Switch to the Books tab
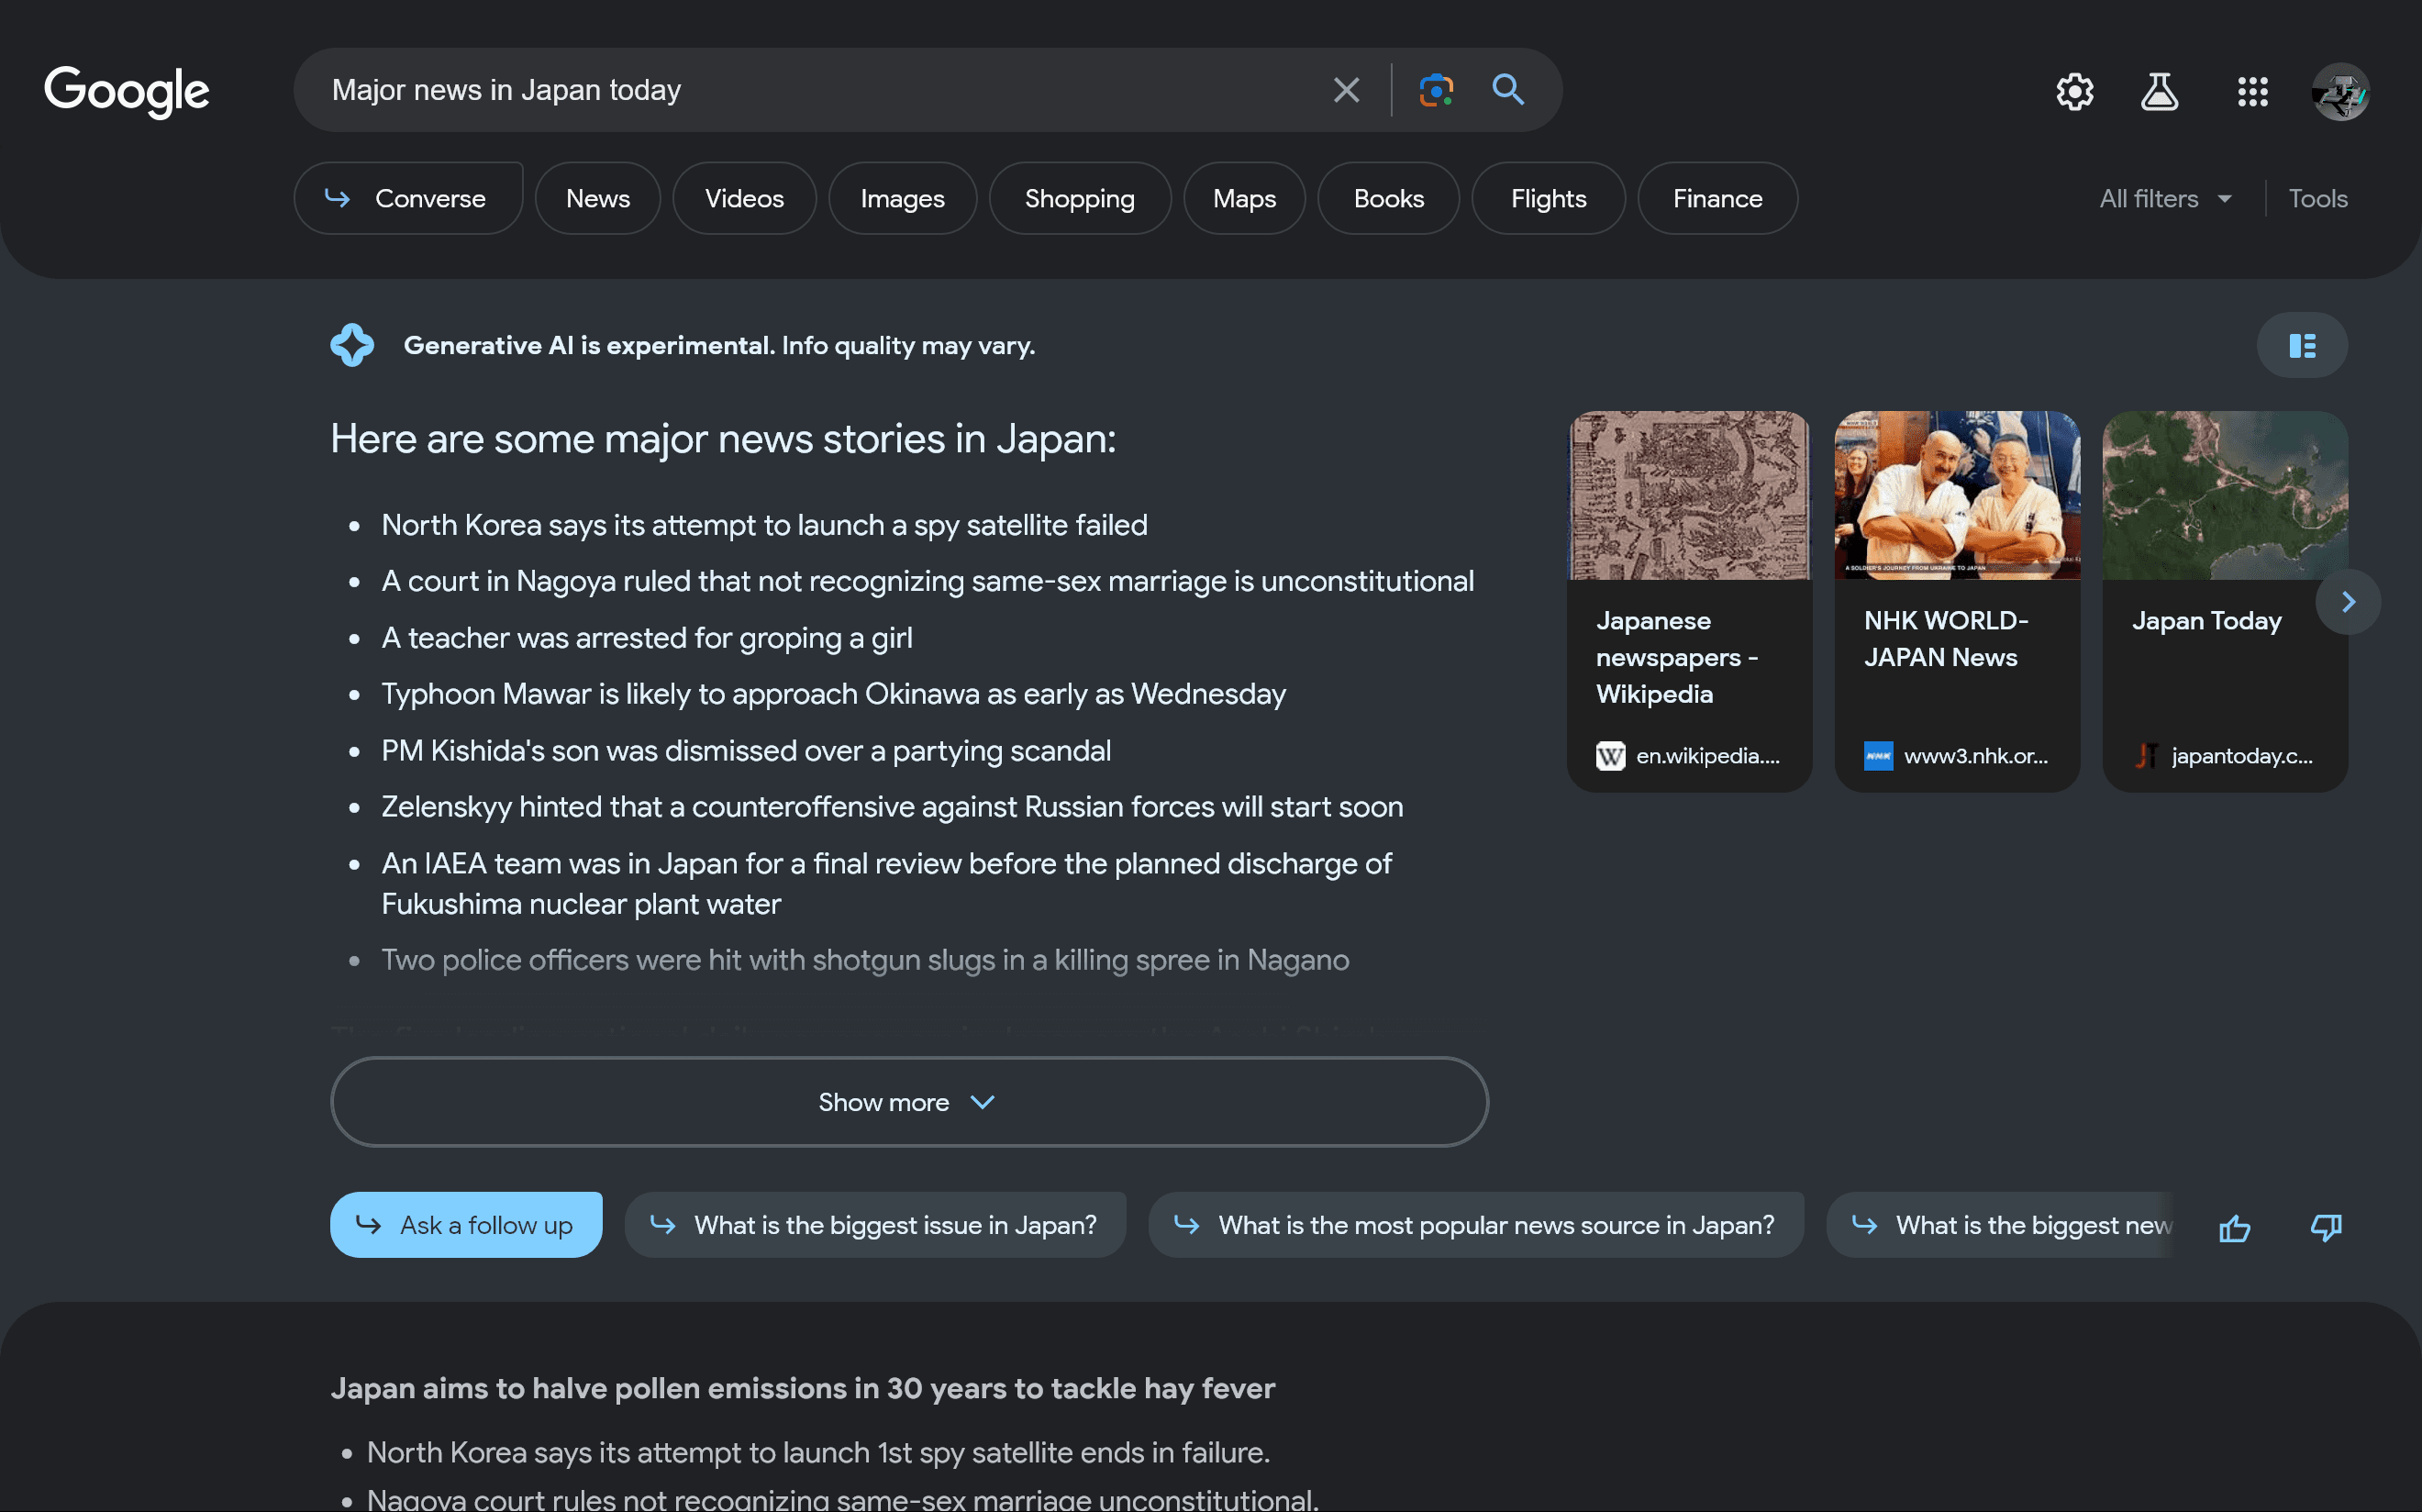The width and height of the screenshot is (2422, 1512). (x=1389, y=198)
